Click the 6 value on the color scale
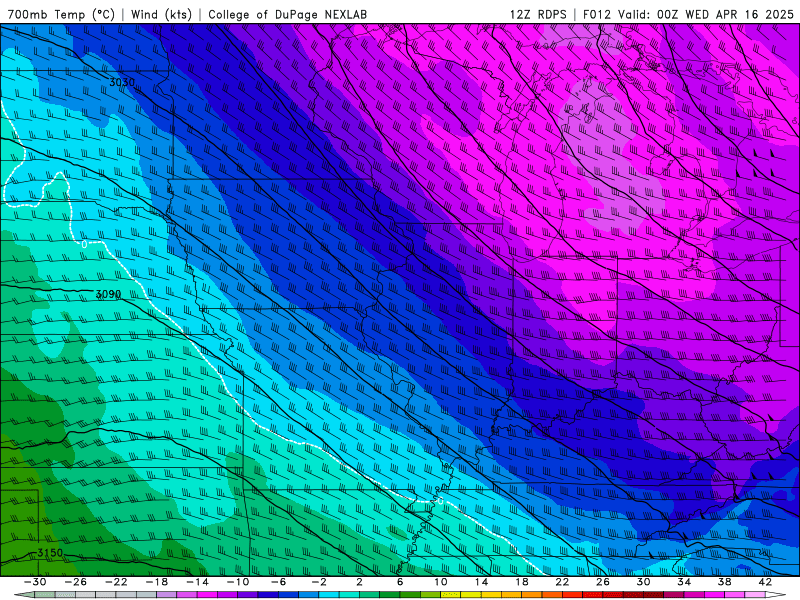This screenshot has height=600, width=800. 400,582
